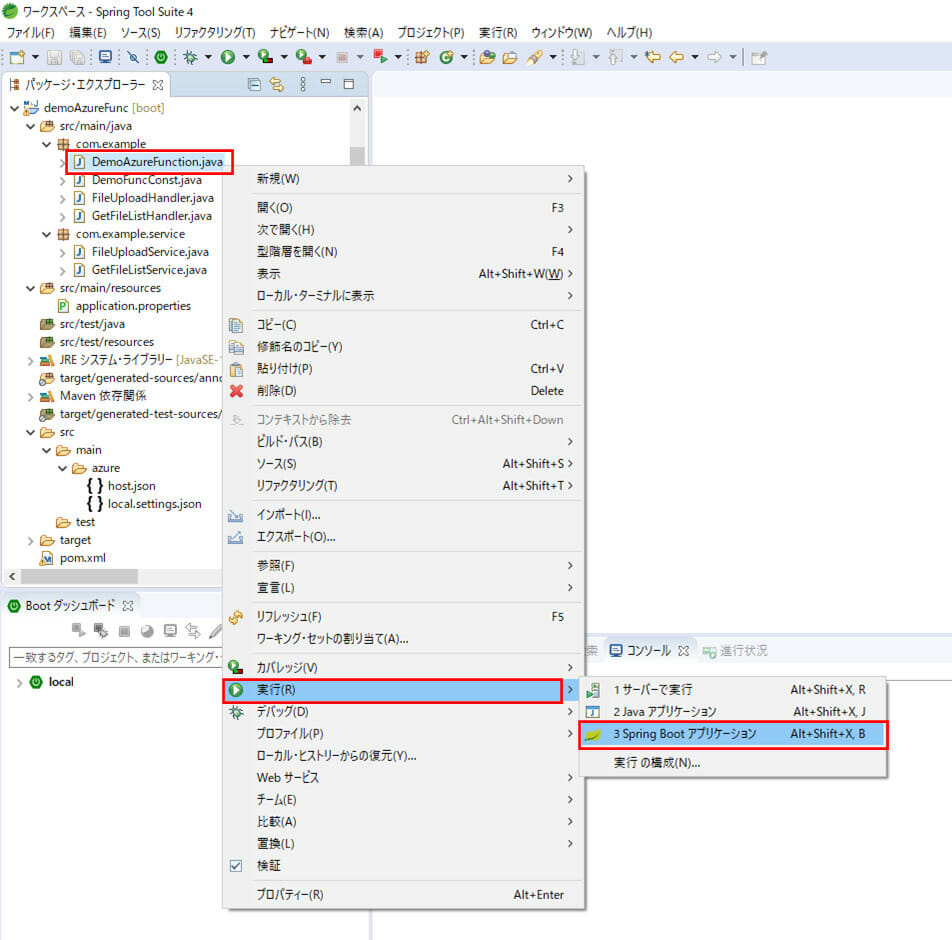Open the Run toolbar button dropdown arrow
The height and width of the screenshot is (940, 952).
[x=246, y=57]
